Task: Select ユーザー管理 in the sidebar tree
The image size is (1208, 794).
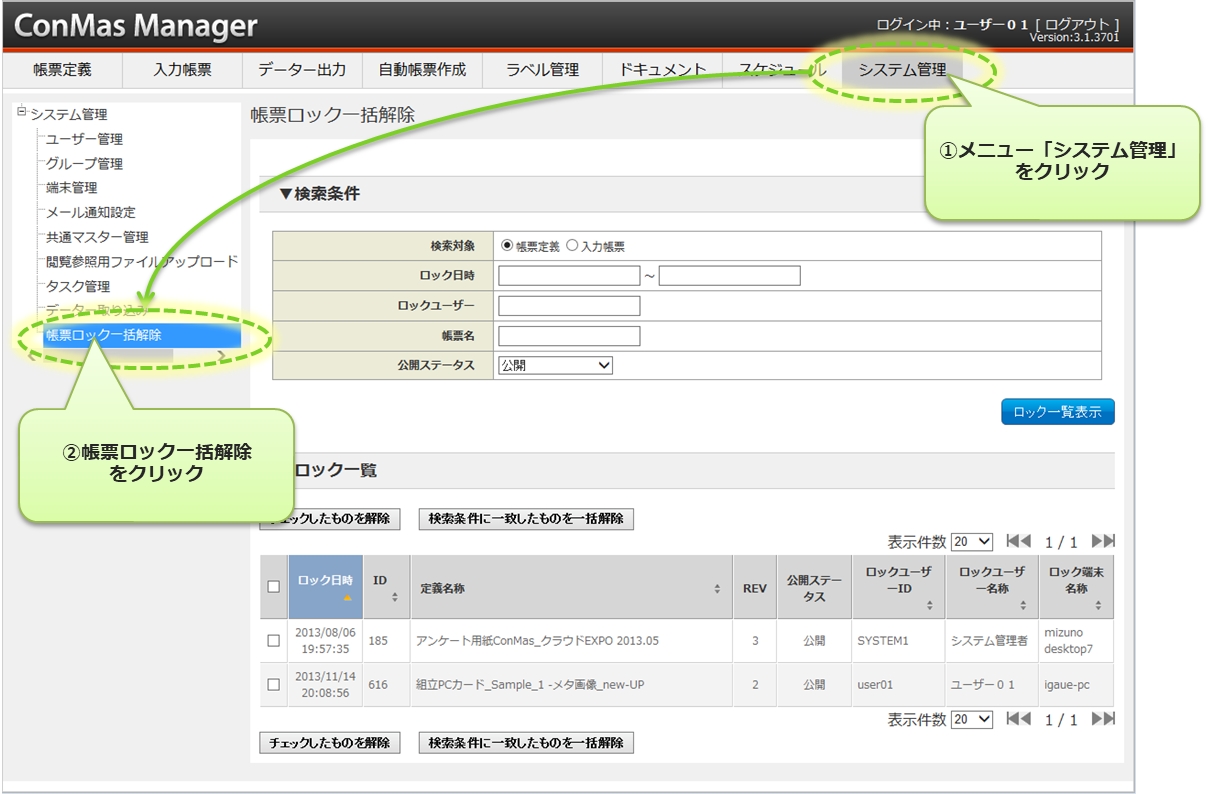Action: 85,139
